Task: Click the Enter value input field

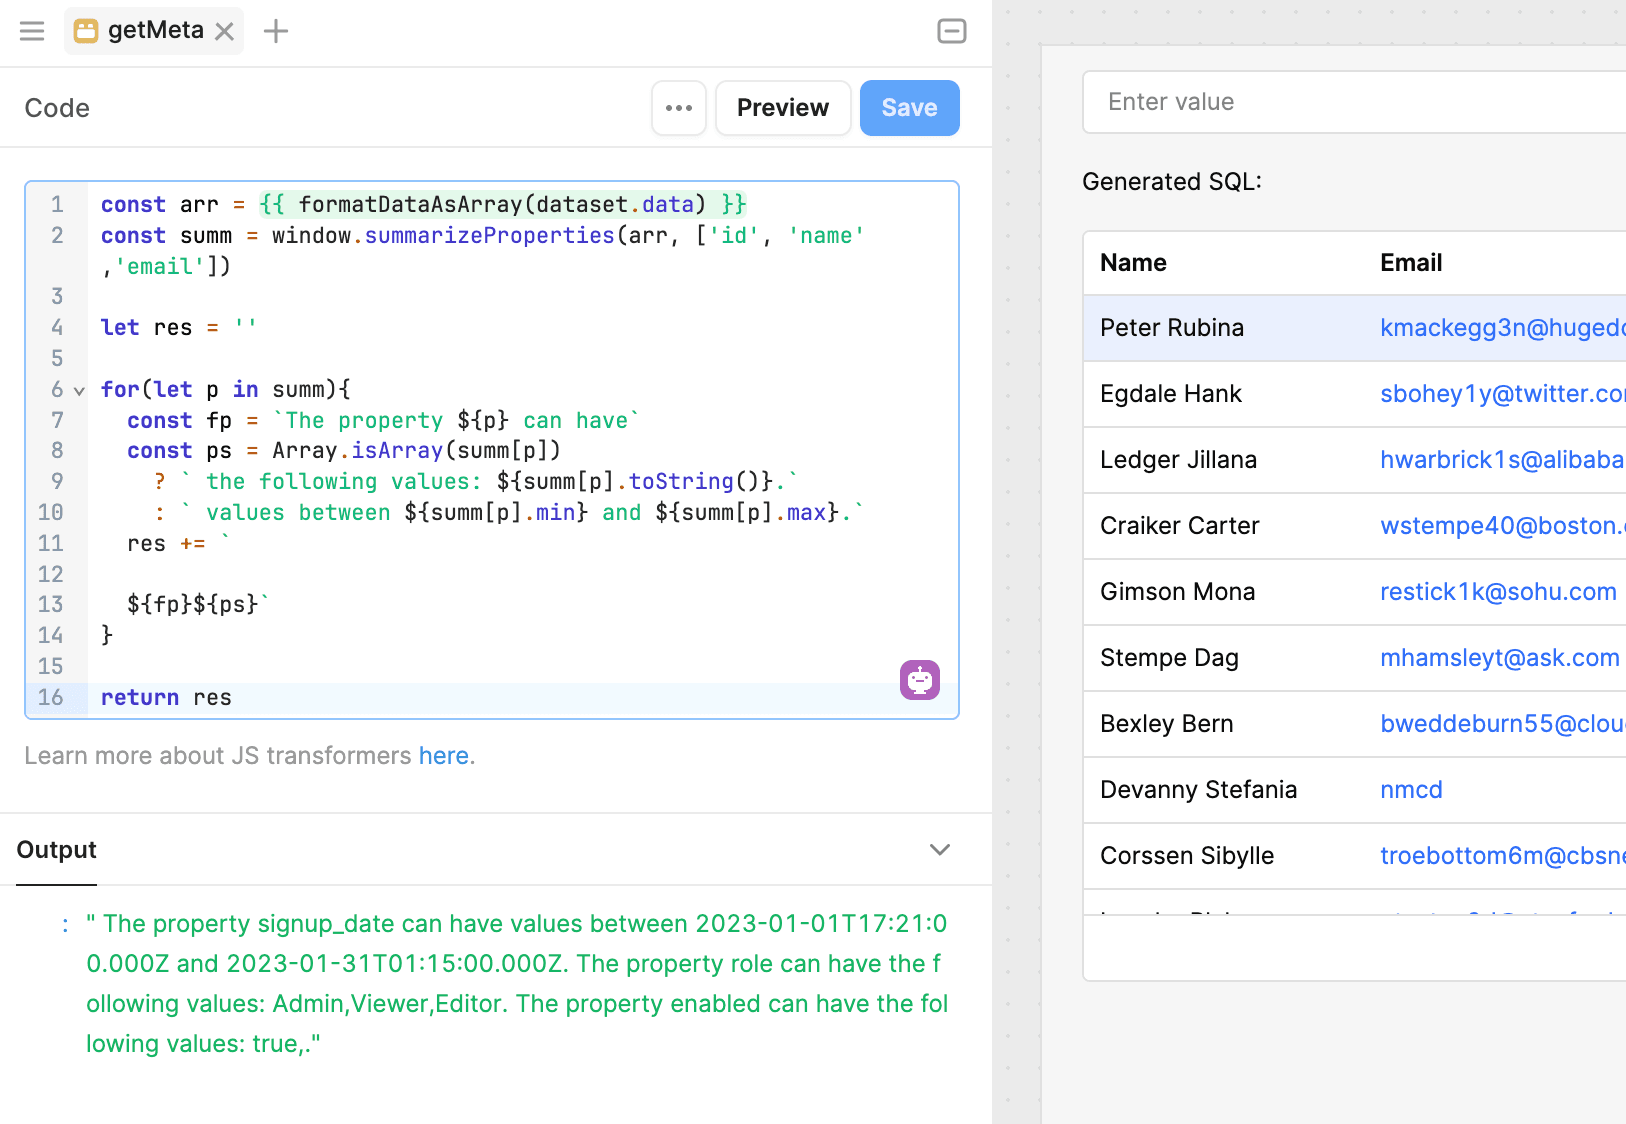Action: [1350, 102]
